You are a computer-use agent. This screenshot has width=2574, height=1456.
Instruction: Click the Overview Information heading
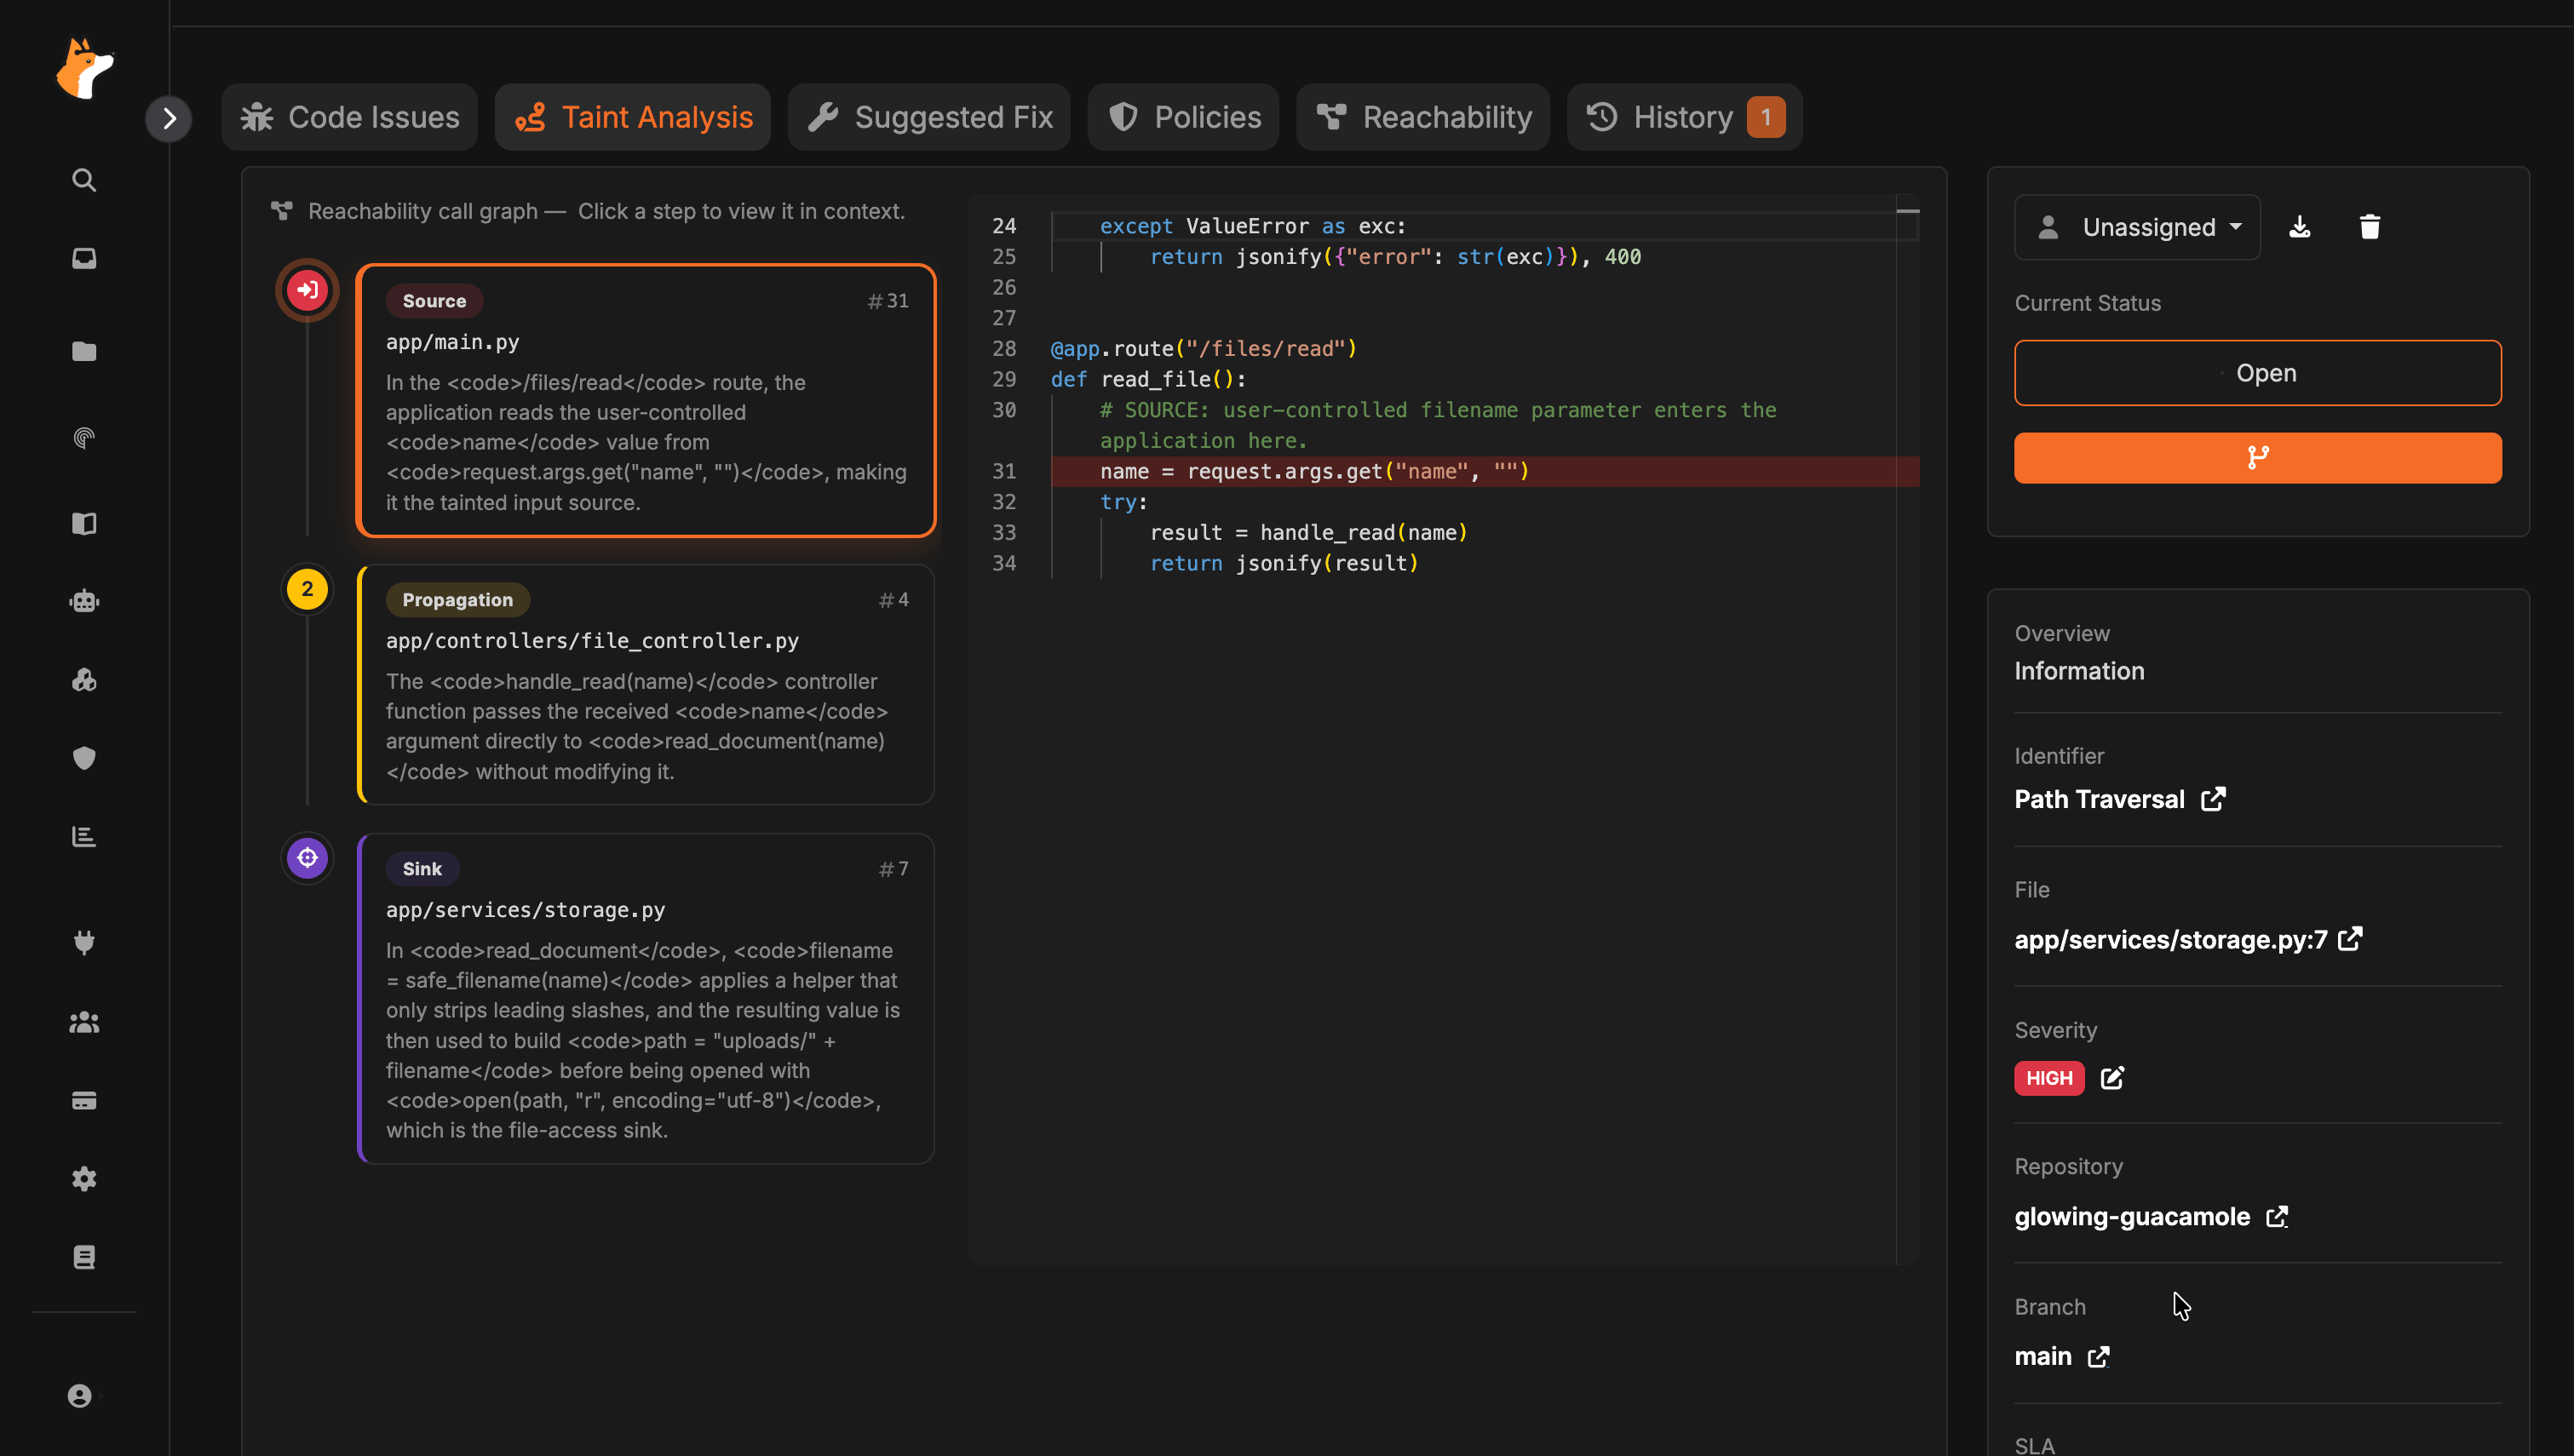(x=2079, y=652)
